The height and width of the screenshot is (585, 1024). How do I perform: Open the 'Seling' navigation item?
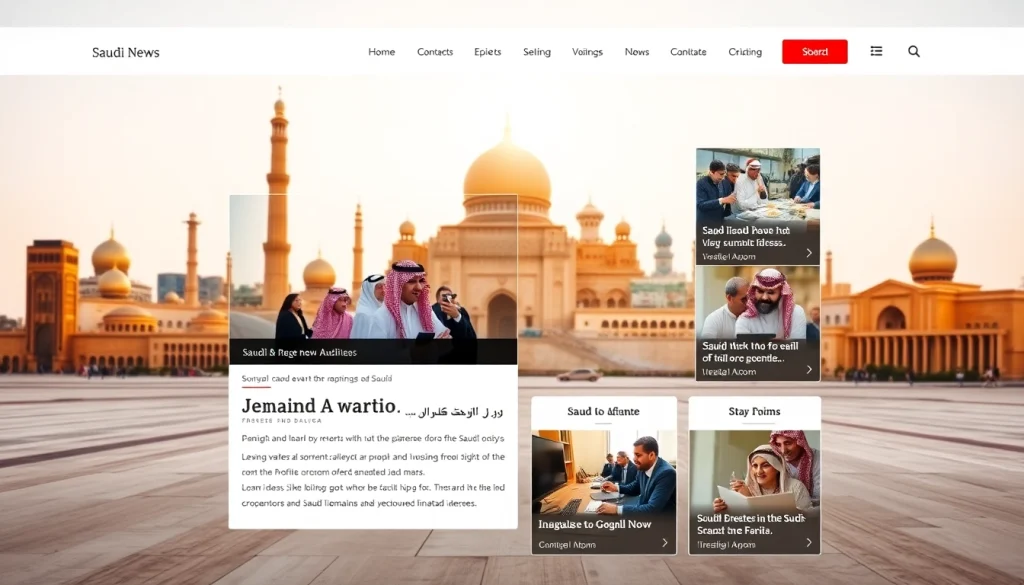(x=537, y=51)
